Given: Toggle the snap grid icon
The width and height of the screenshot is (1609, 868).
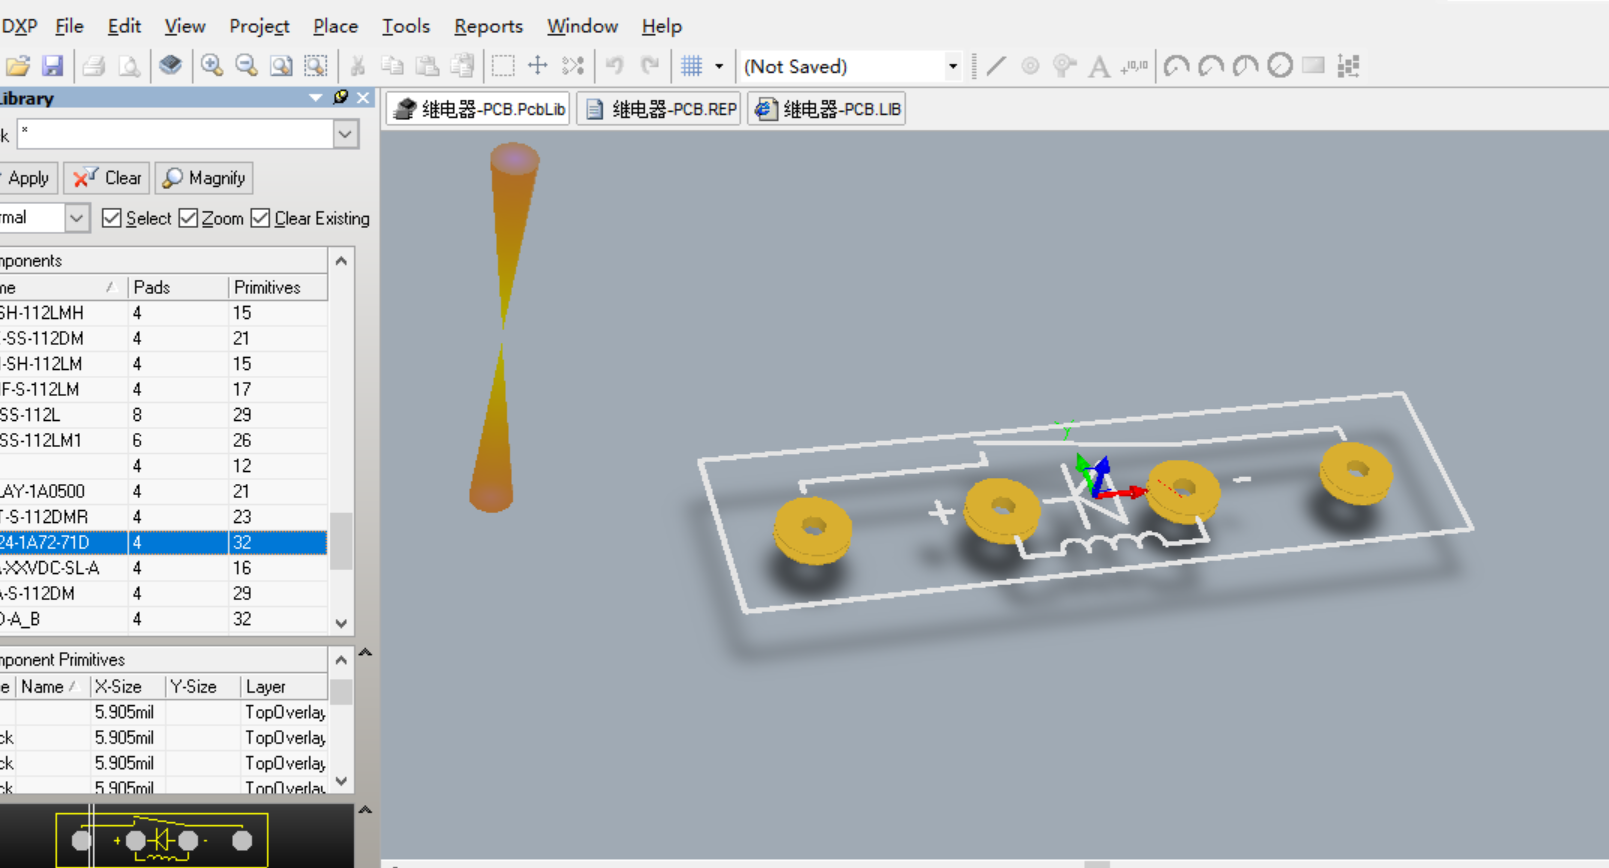Looking at the screenshot, I should coord(692,66).
